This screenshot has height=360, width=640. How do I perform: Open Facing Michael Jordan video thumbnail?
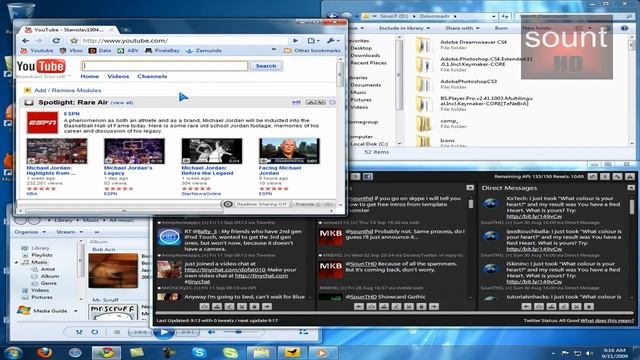(289, 151)
